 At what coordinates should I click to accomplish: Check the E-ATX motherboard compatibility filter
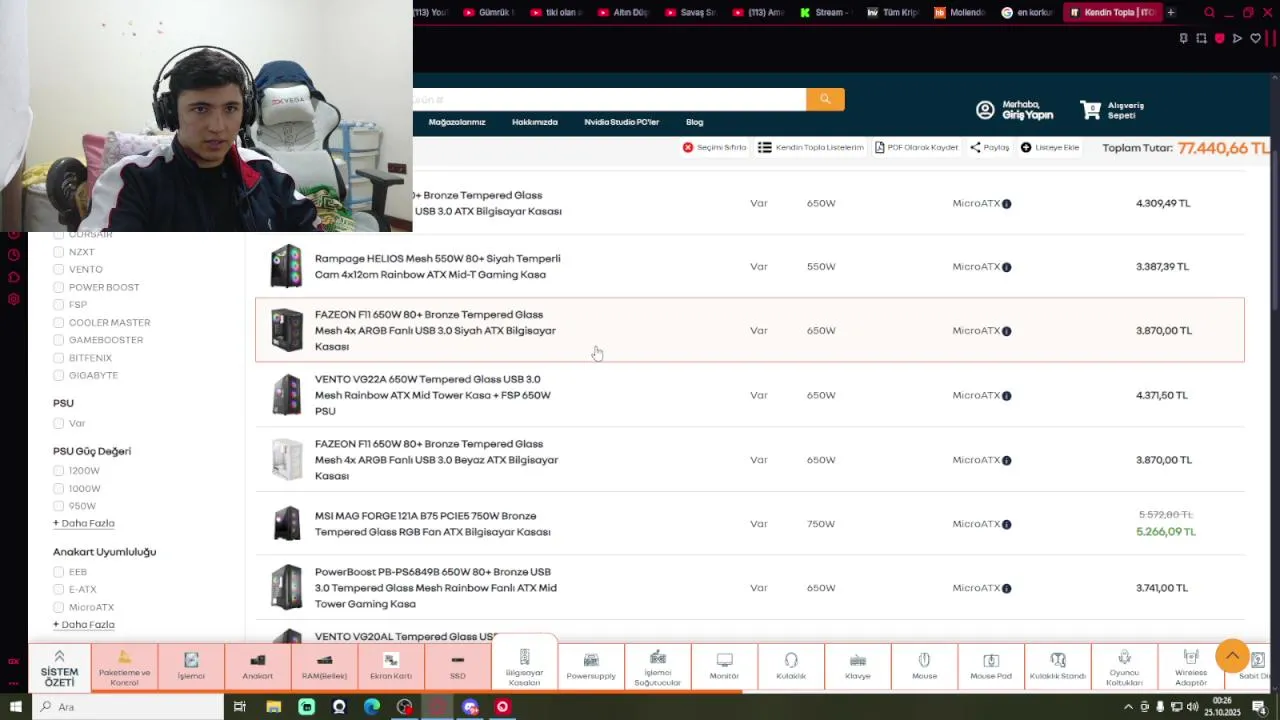58,590
